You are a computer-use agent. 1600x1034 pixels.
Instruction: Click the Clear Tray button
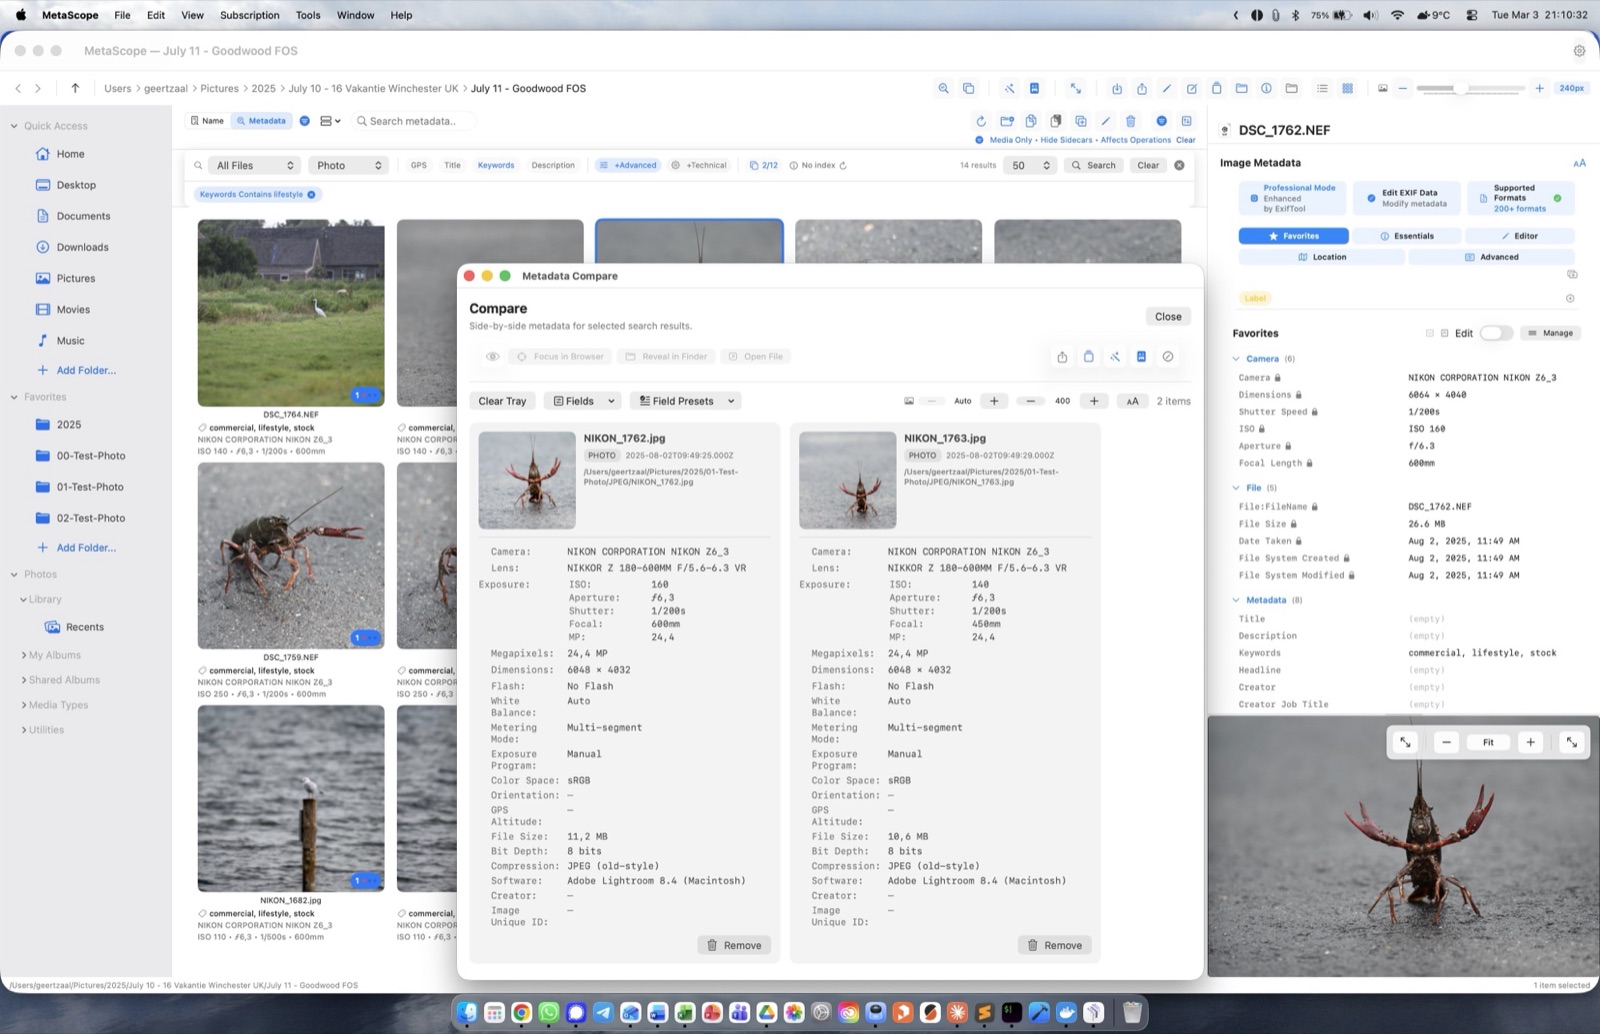tap(502, 400)
